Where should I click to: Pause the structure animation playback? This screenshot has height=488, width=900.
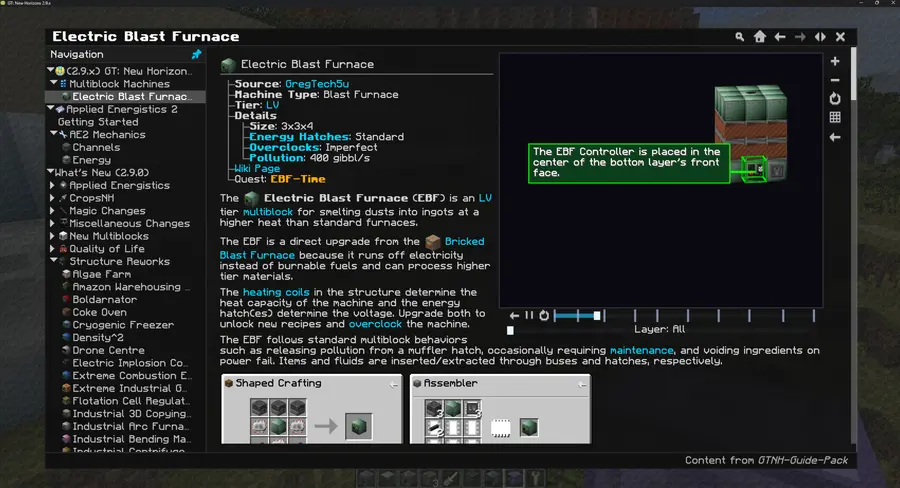point(529,316)
